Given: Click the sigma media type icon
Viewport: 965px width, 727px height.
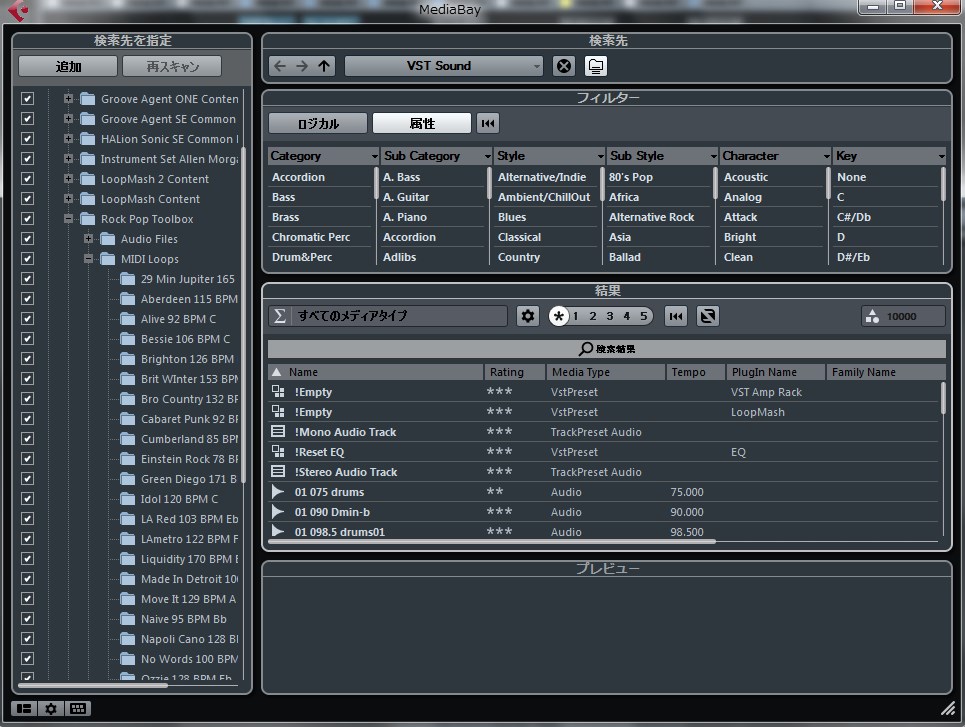Looking at the screenshot, I should (279, 316).
